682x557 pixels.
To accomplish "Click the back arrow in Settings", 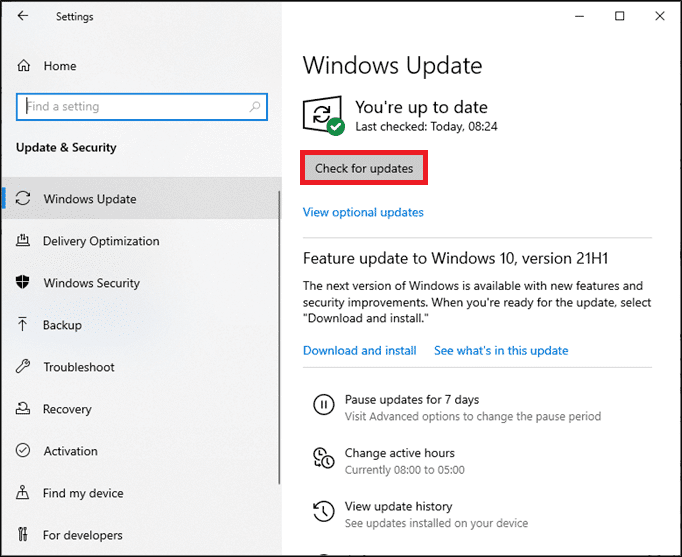I will (23, 16).
